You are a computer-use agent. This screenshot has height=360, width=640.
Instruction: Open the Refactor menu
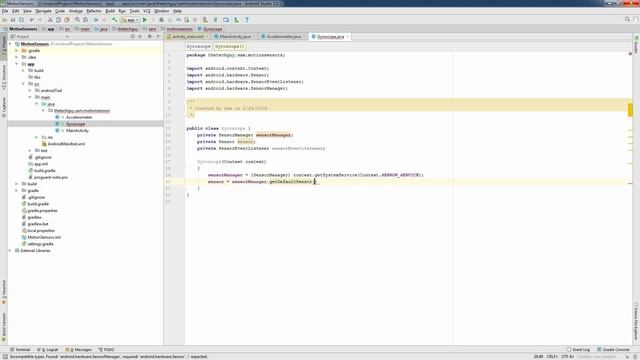94,11
